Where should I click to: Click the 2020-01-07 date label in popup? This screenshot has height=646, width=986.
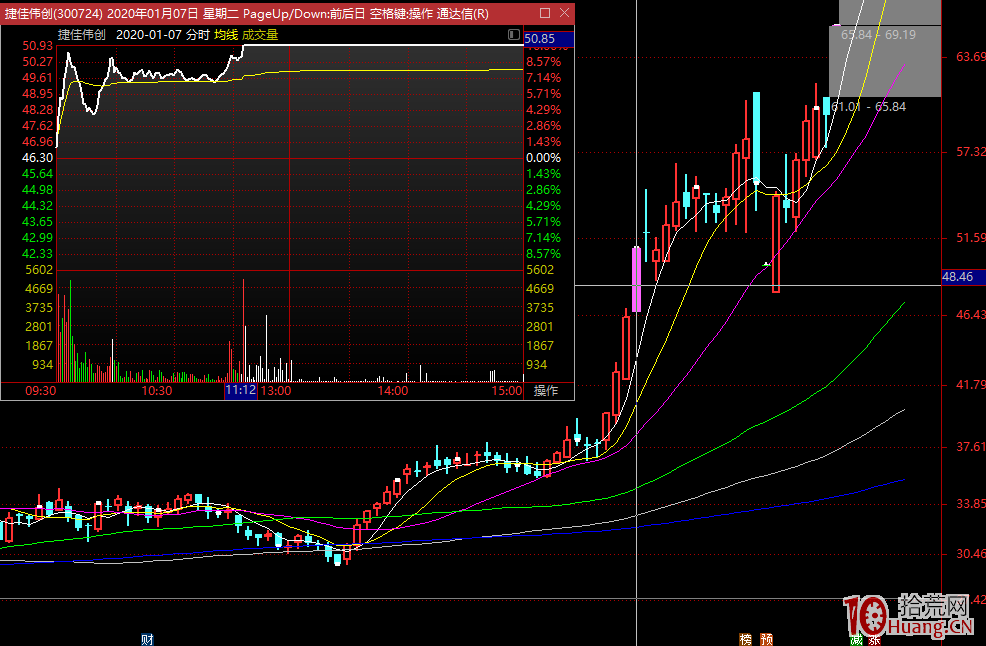pos(149,35)
